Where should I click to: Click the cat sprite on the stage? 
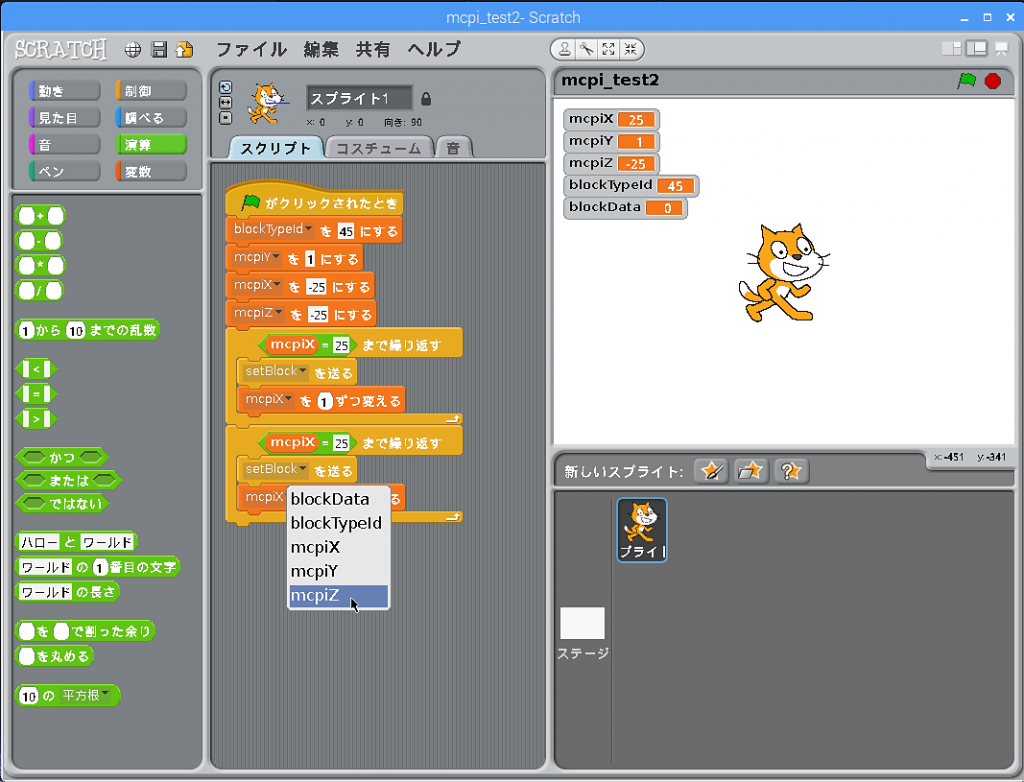782,272
